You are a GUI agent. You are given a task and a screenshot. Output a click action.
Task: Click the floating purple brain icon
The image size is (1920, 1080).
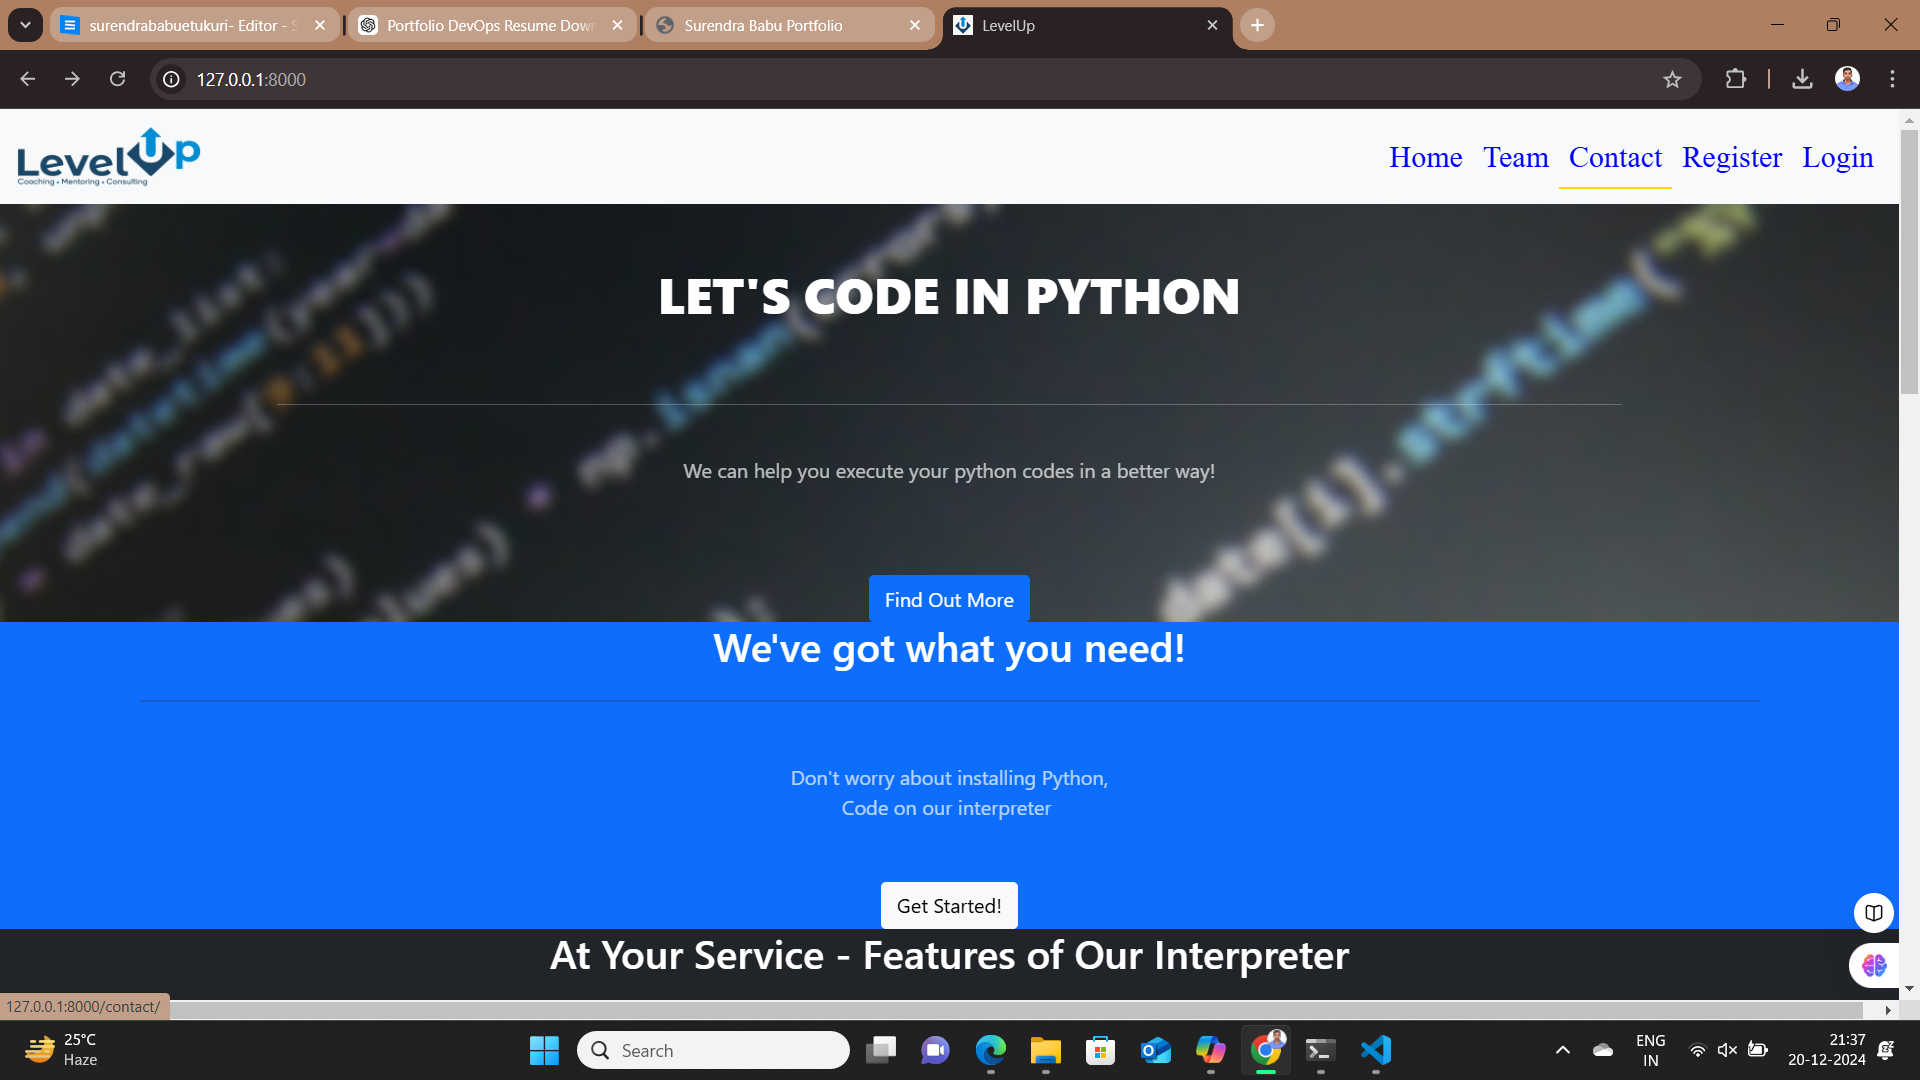coord(1873,965)
